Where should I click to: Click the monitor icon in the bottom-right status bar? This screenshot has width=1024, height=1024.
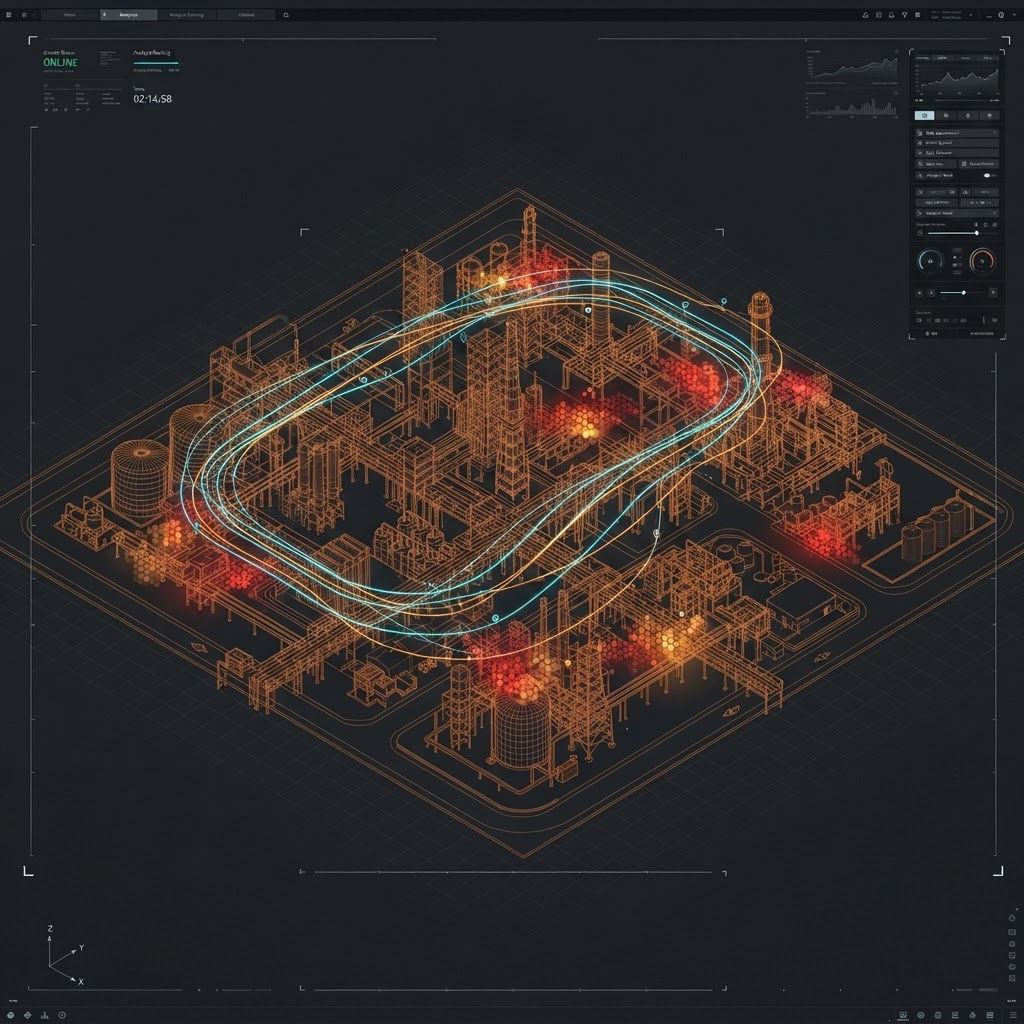(903, 1015)
